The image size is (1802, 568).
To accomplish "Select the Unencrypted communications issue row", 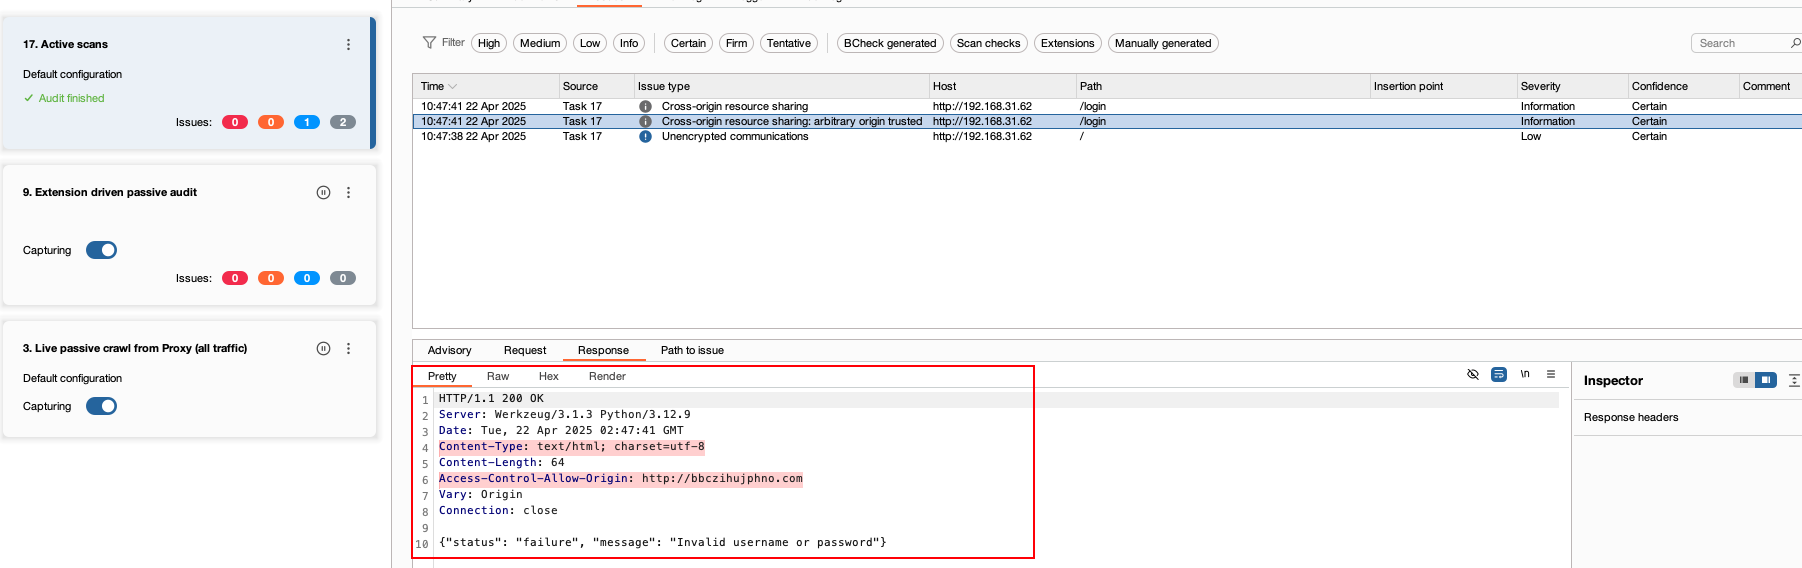I will point(1107,136).
